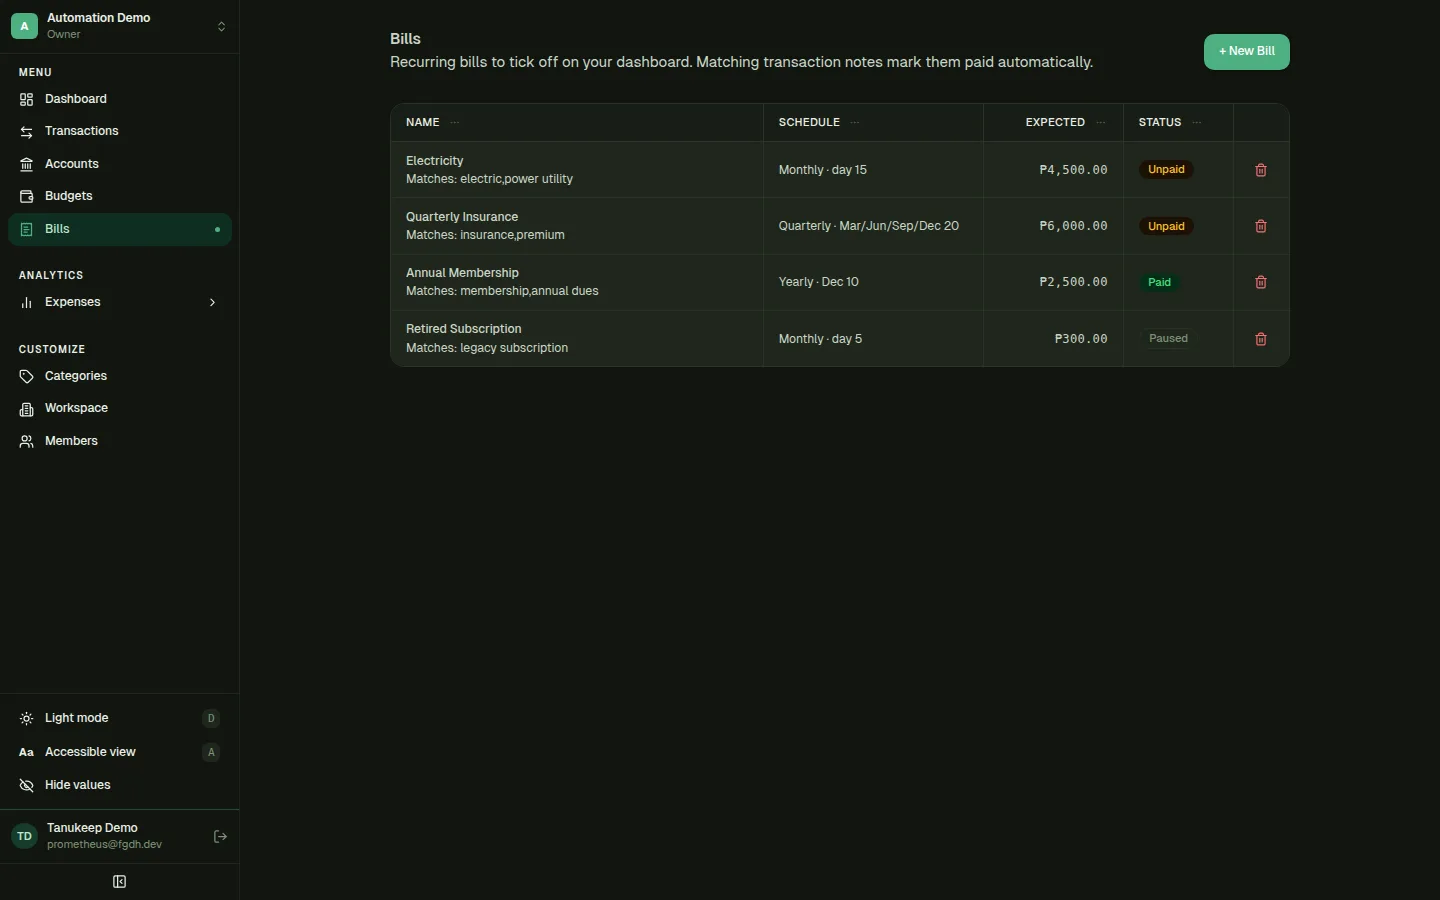Viewport: 1440px width, 900px height.
Task: Toggle Annual Membership Paid status badge
Action: [x=1160, y=283]
